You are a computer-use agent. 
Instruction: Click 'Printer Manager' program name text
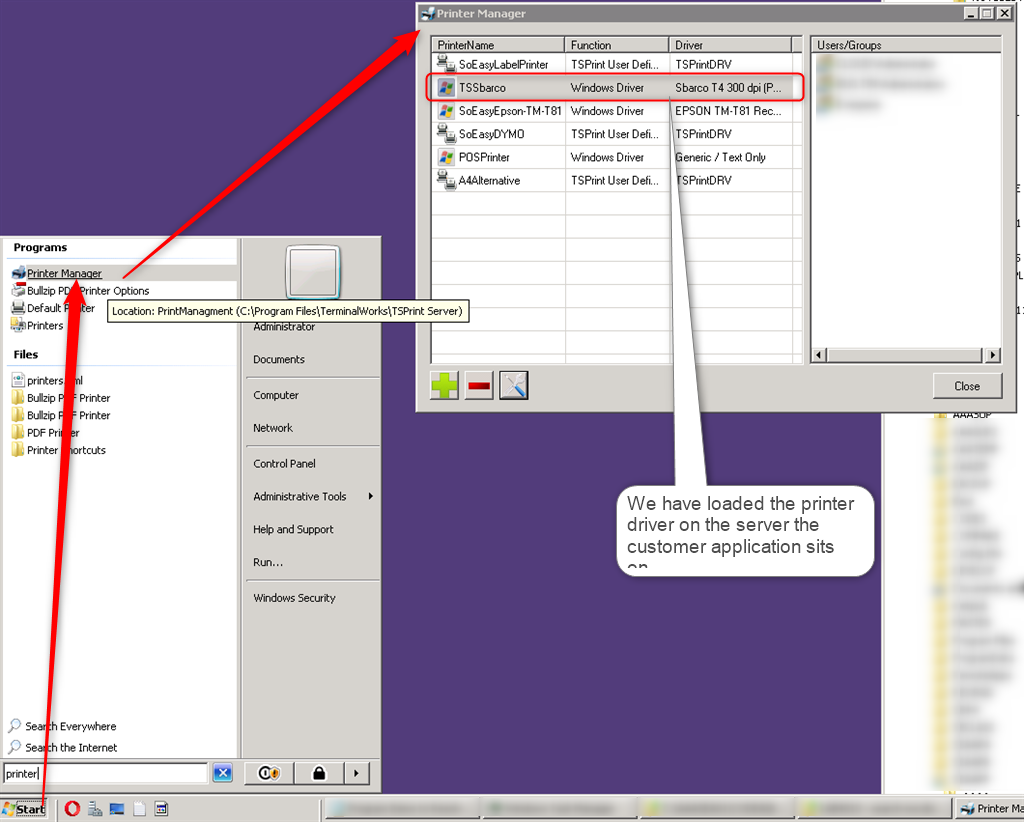64,273
